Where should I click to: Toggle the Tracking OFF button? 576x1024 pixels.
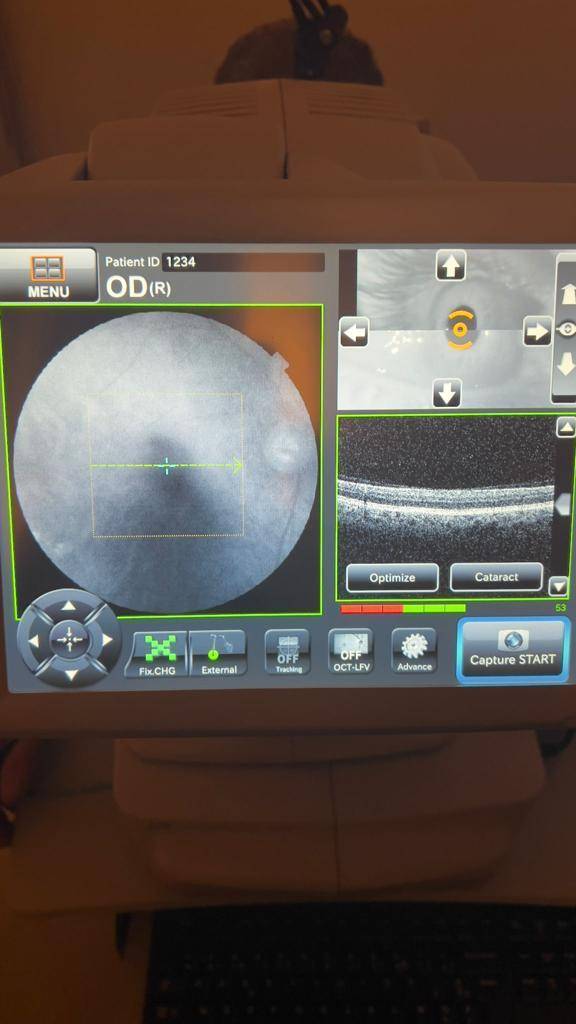pos(288,652)
